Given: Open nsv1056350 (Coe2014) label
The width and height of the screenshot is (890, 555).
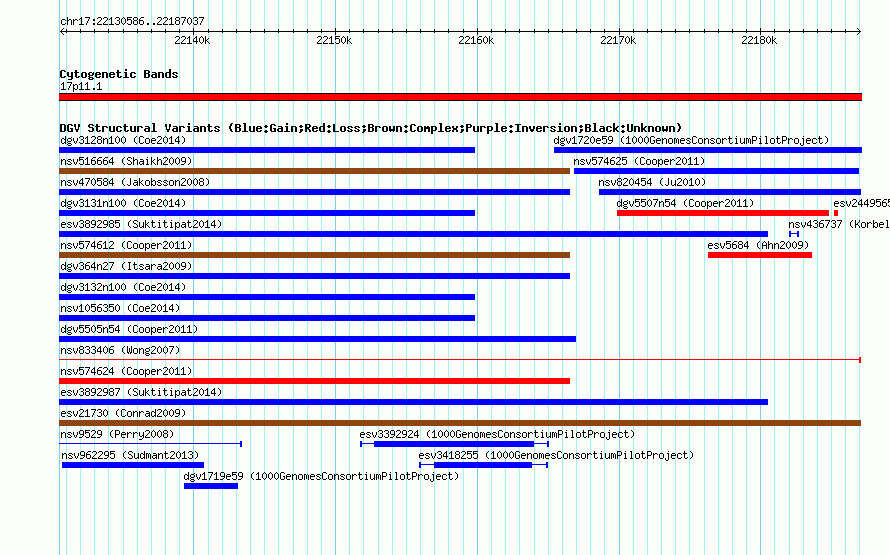Looking at the screenshot, I should point(120,308).
